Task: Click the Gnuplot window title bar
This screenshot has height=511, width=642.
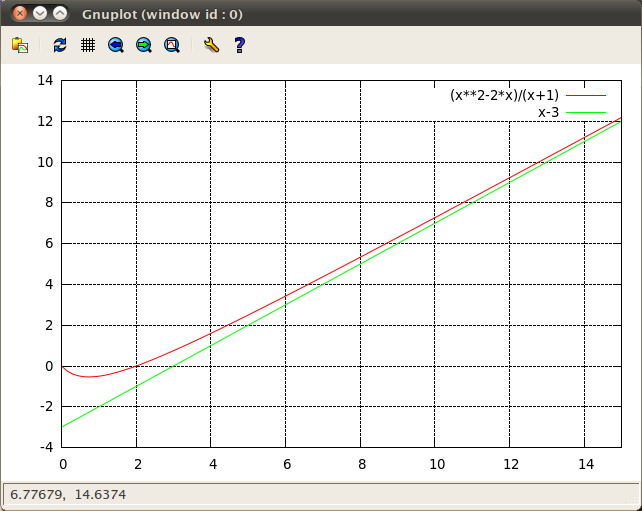Action: point(300,14)
